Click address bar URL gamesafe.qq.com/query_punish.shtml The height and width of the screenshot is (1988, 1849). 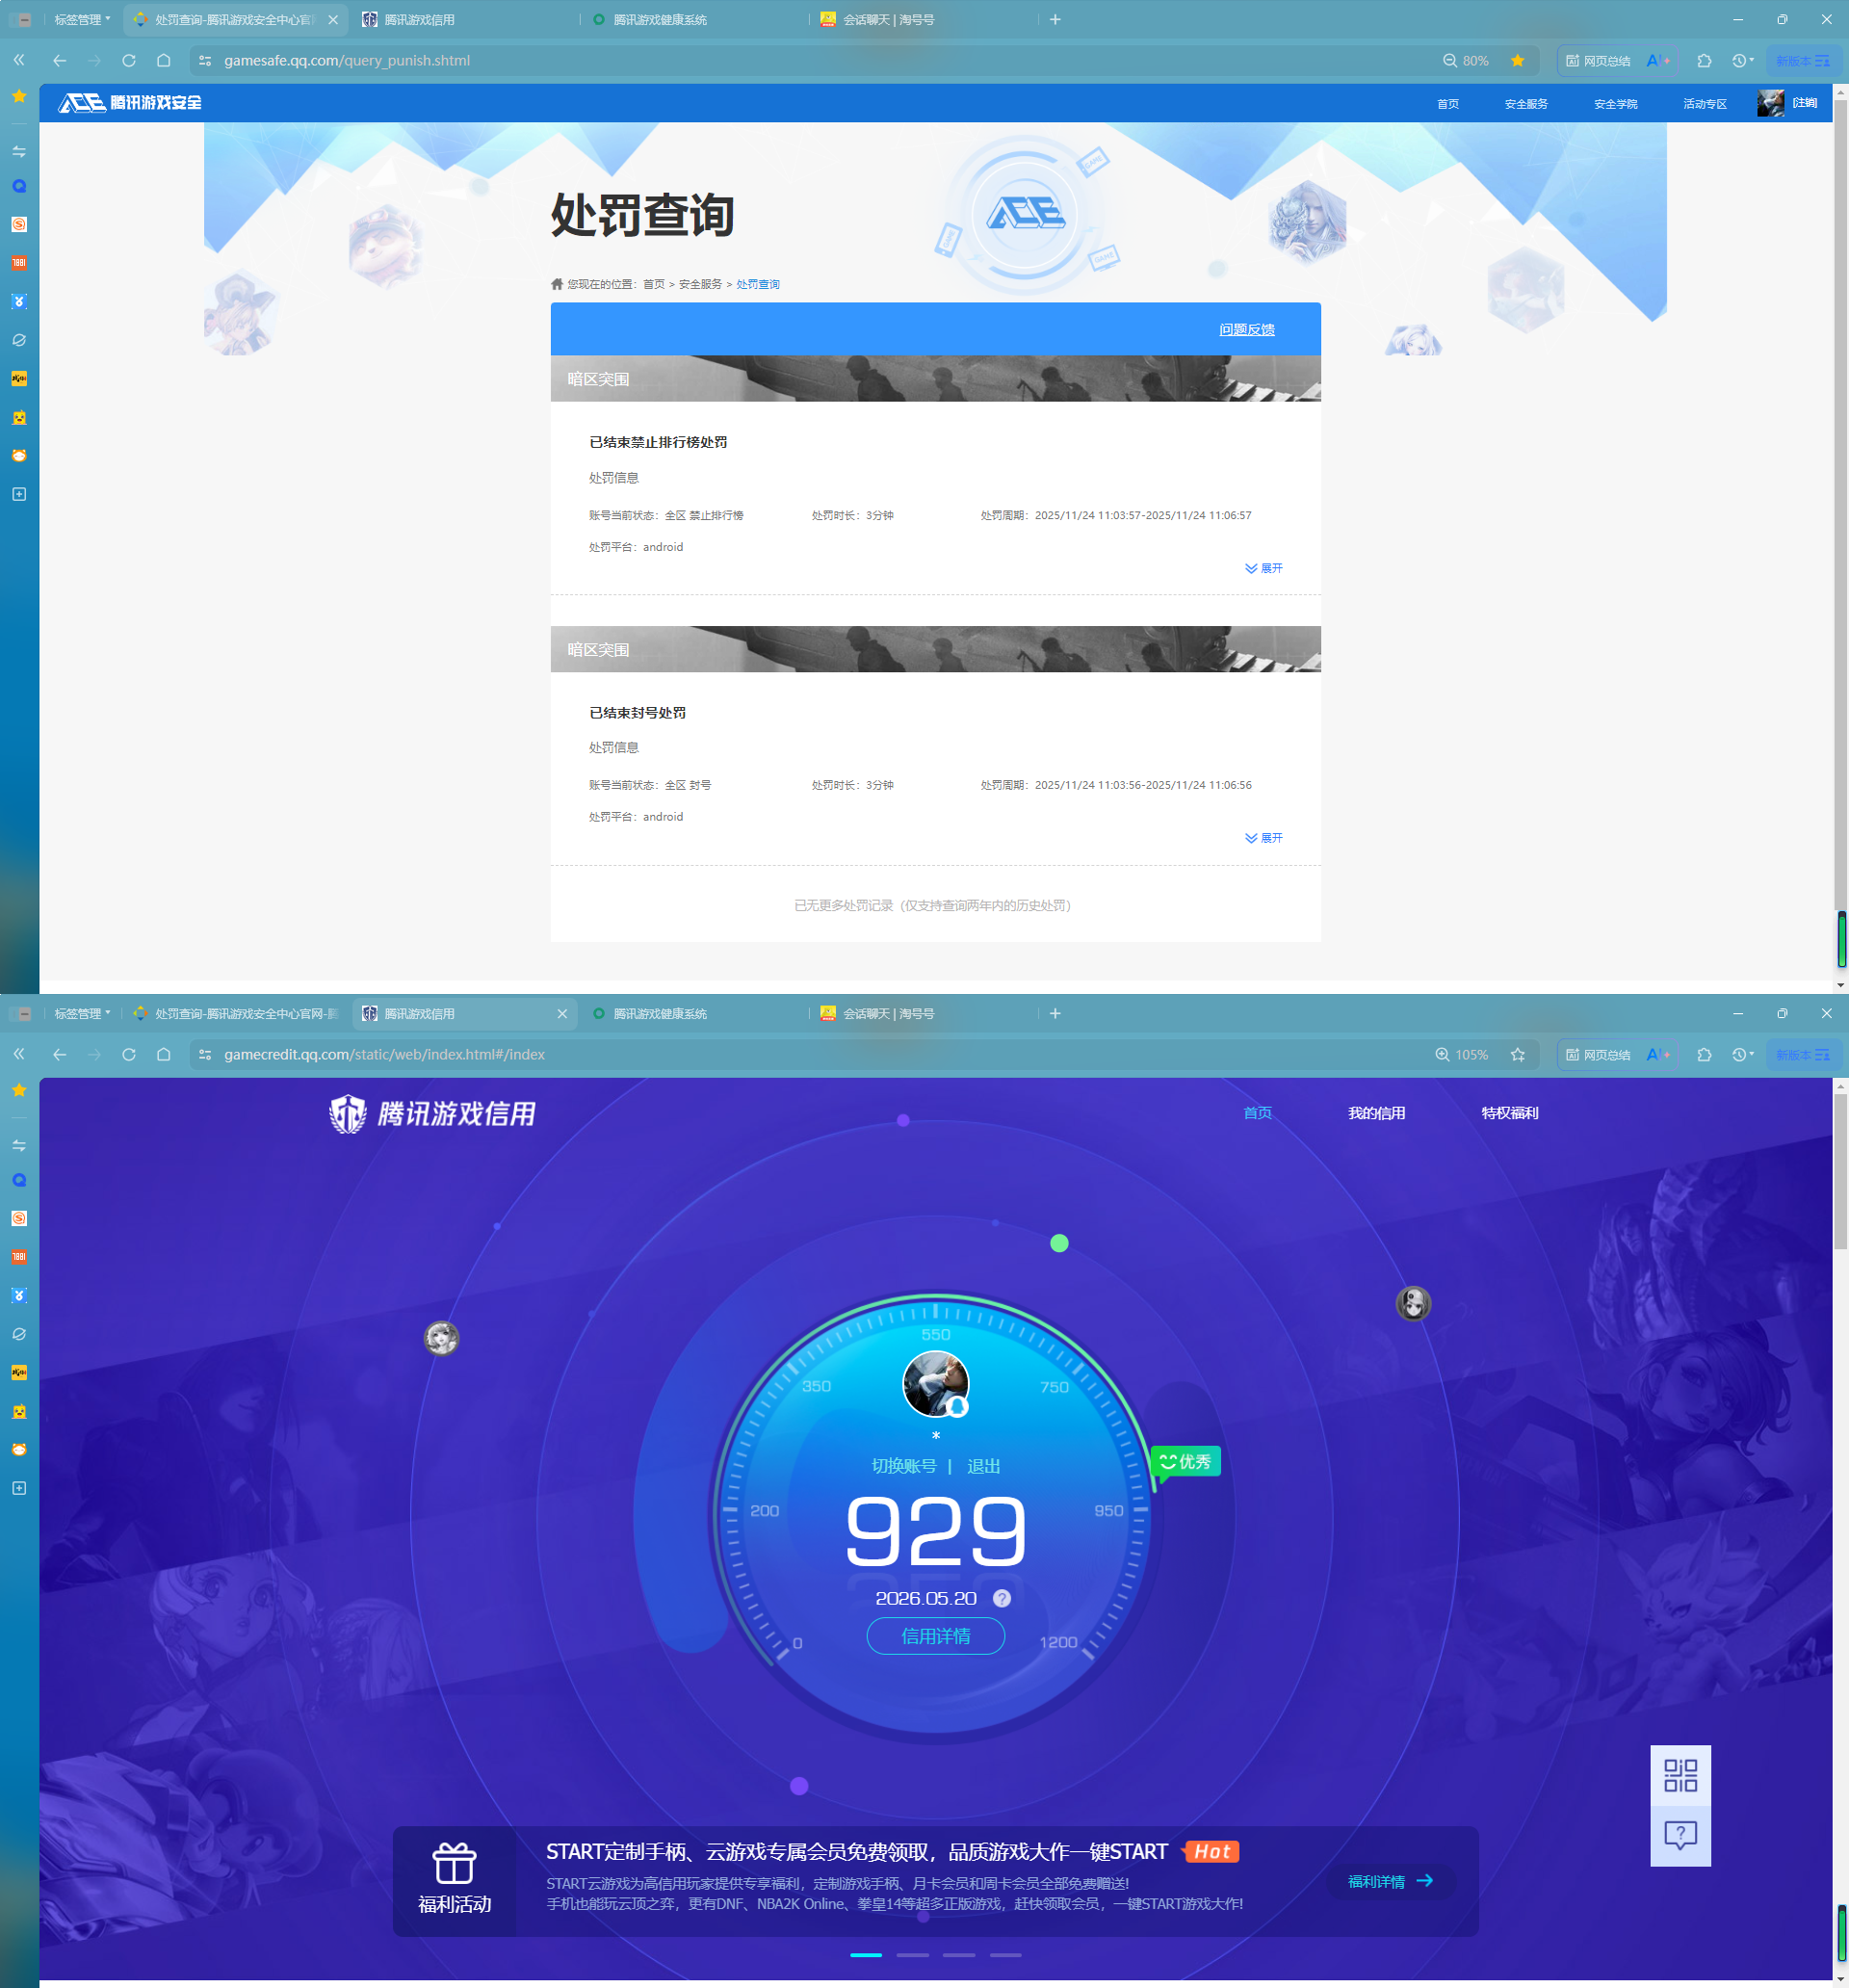pyautogui.click(x=347, y=61)
